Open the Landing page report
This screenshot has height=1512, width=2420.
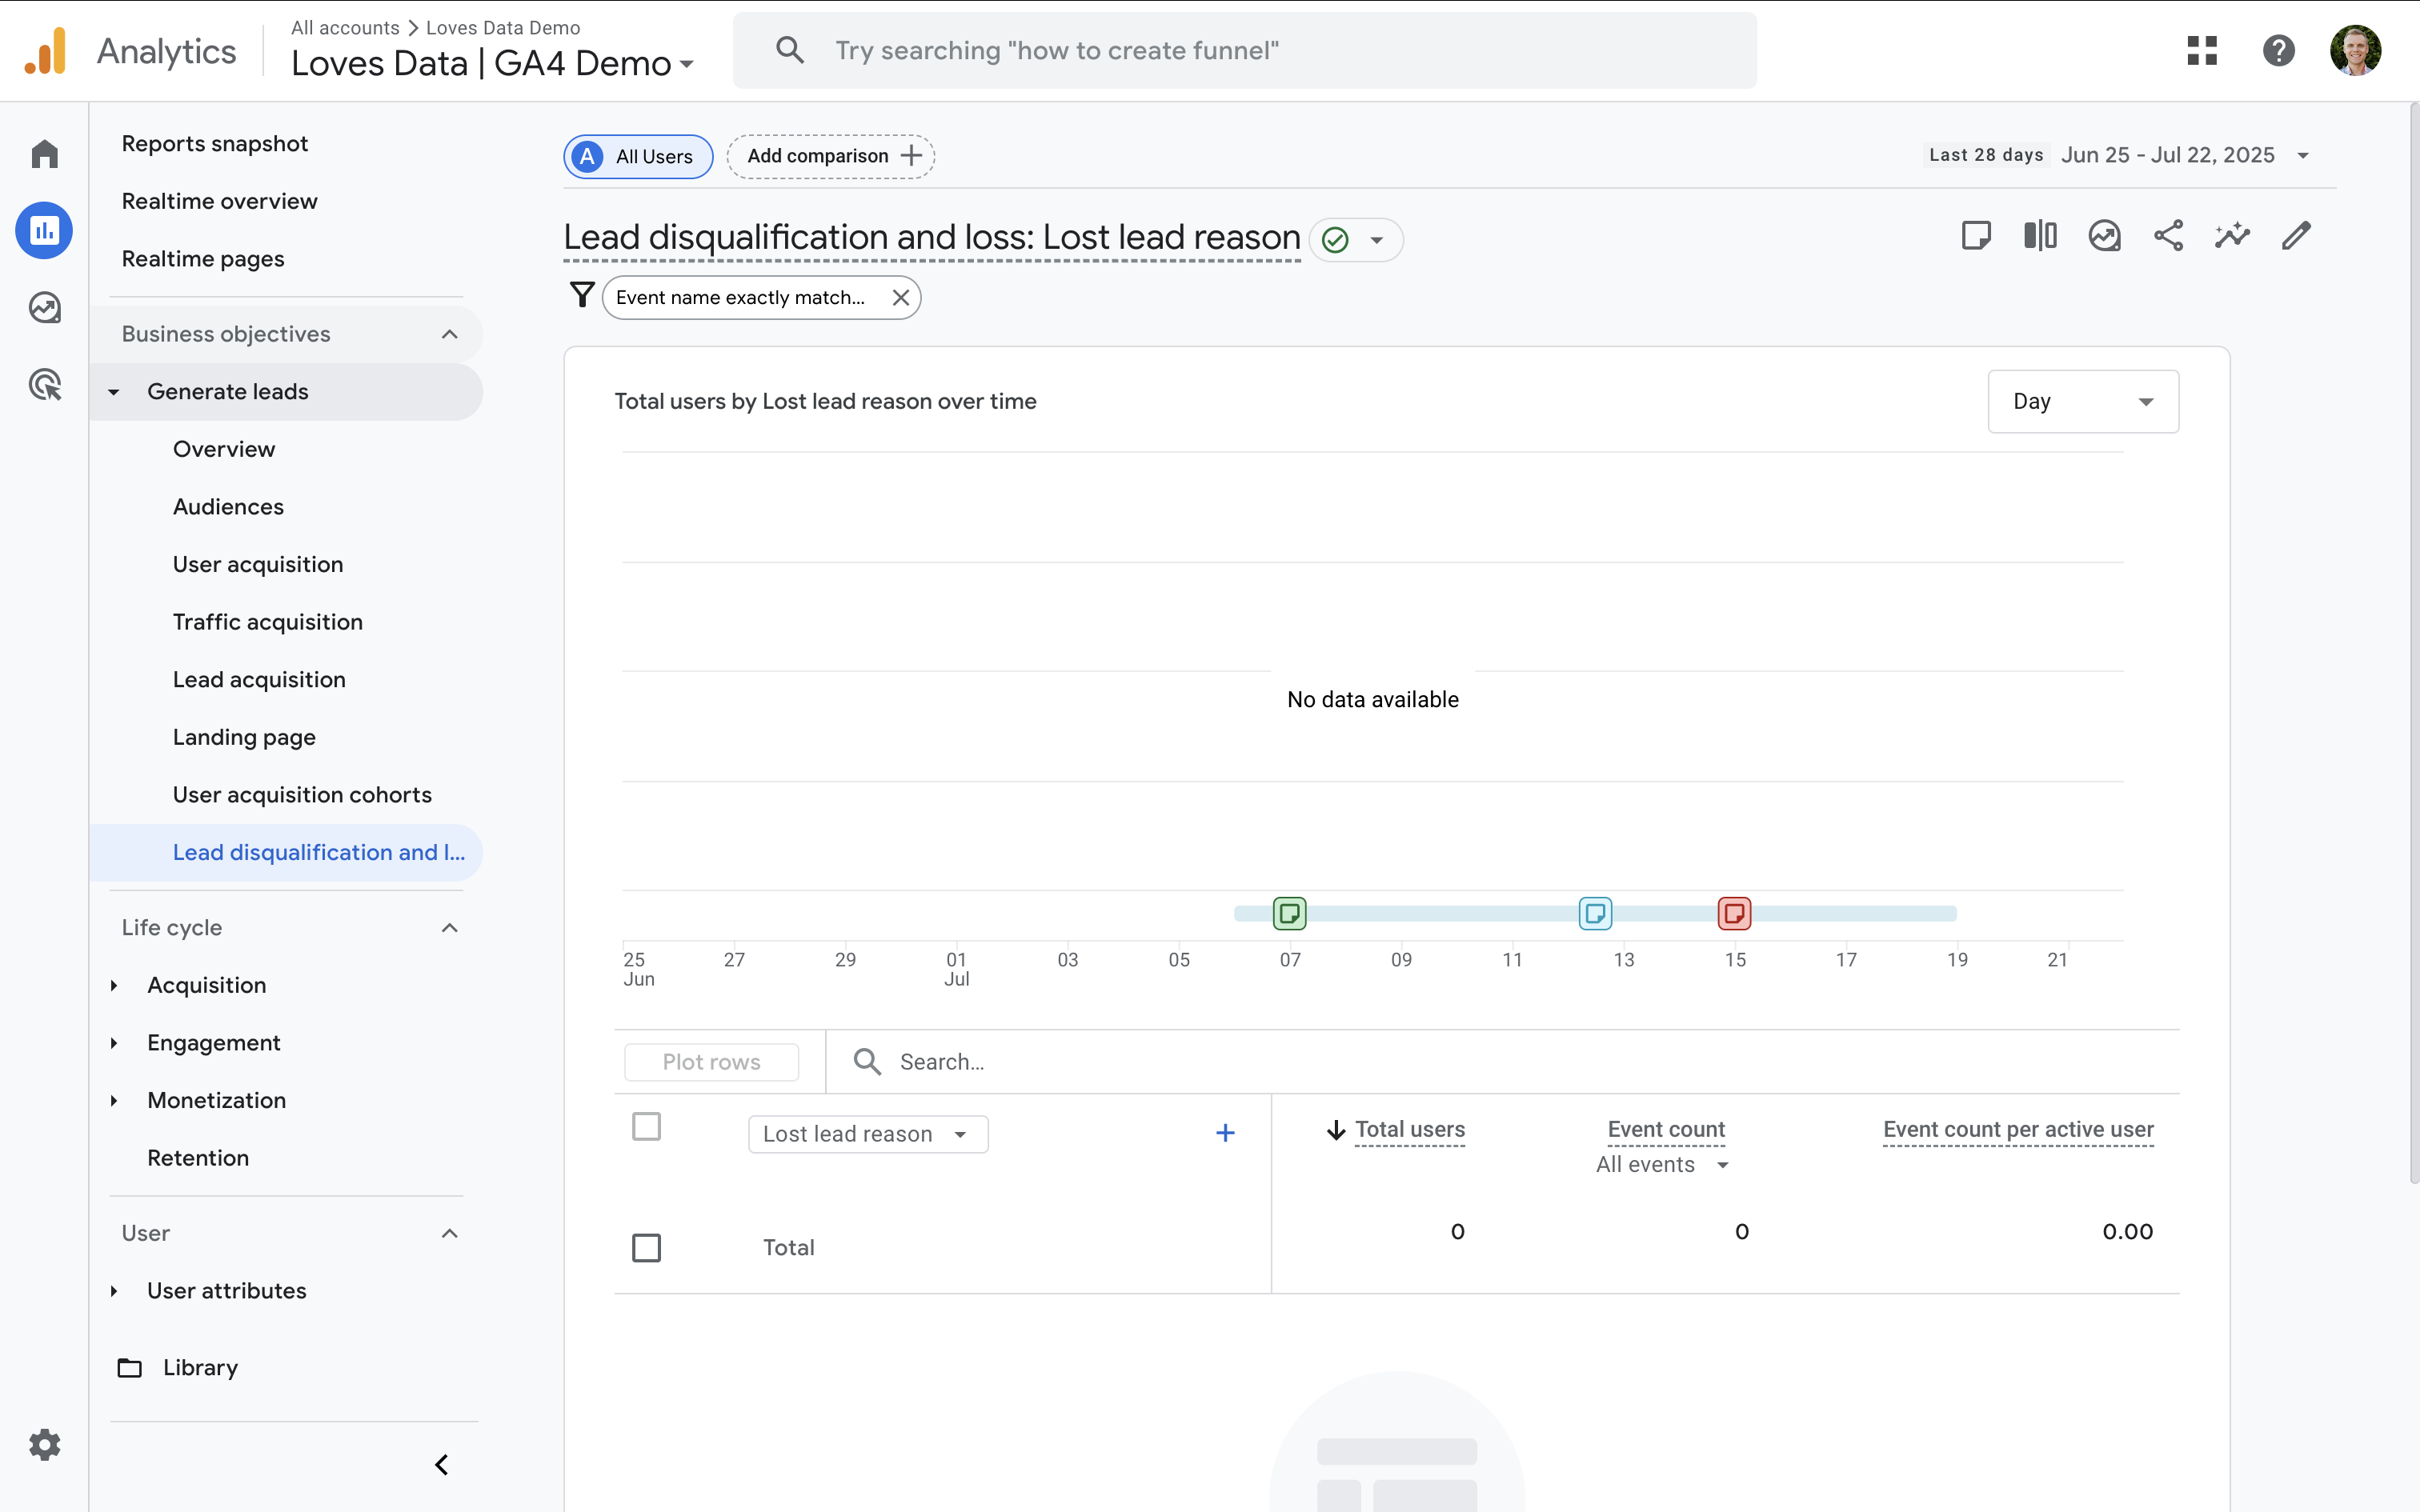(x=244, y=738)
